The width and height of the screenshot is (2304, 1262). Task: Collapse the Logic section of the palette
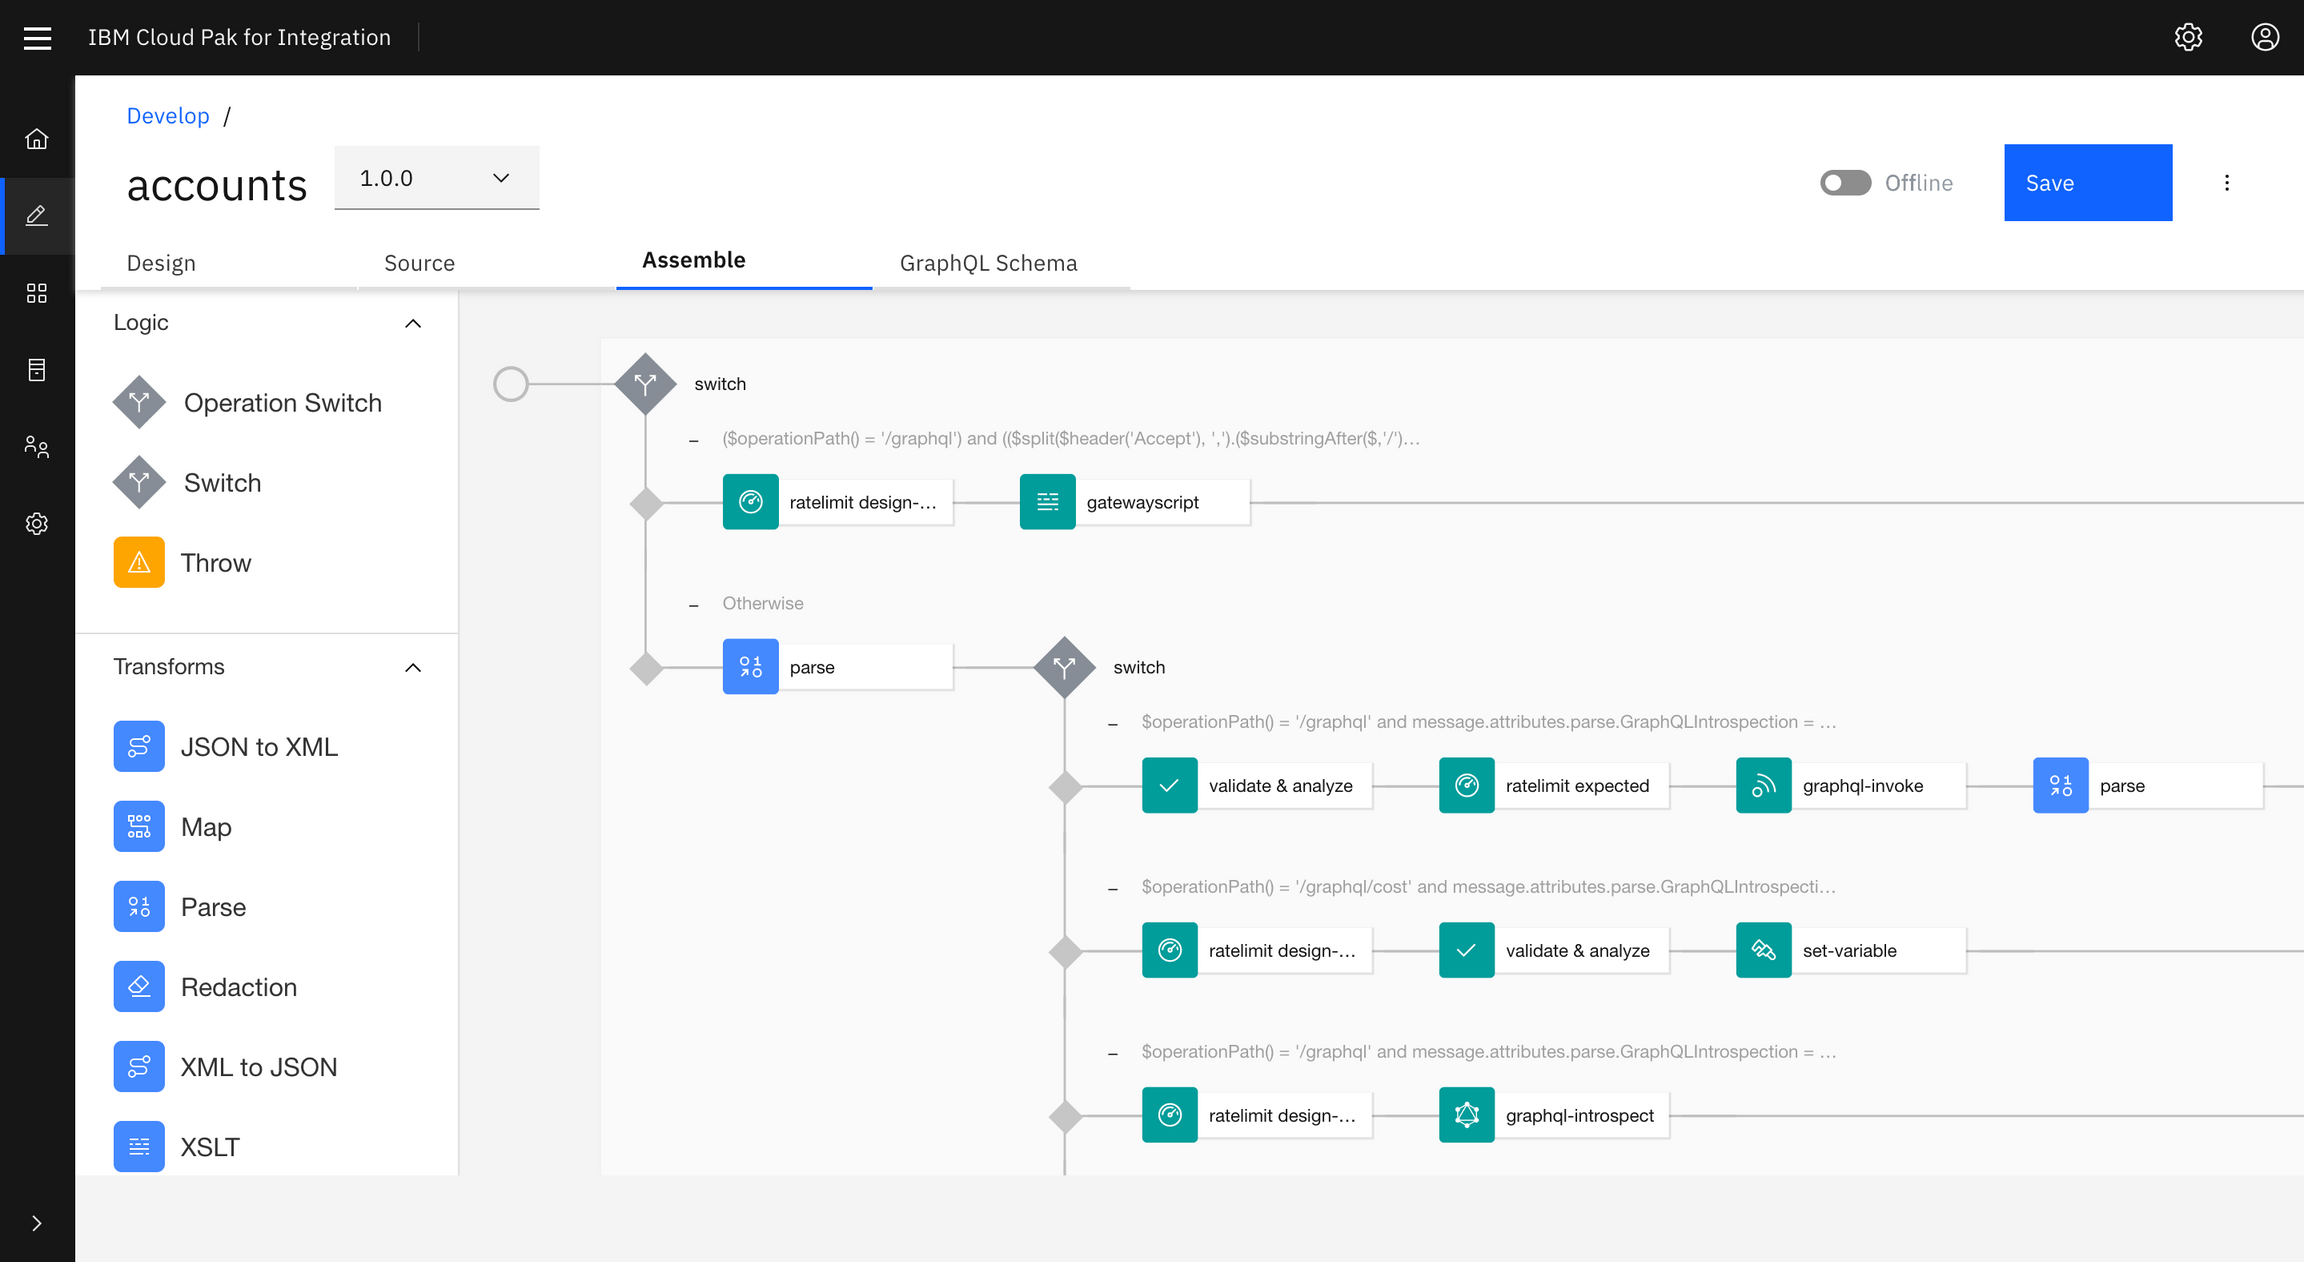pos(412,323)
